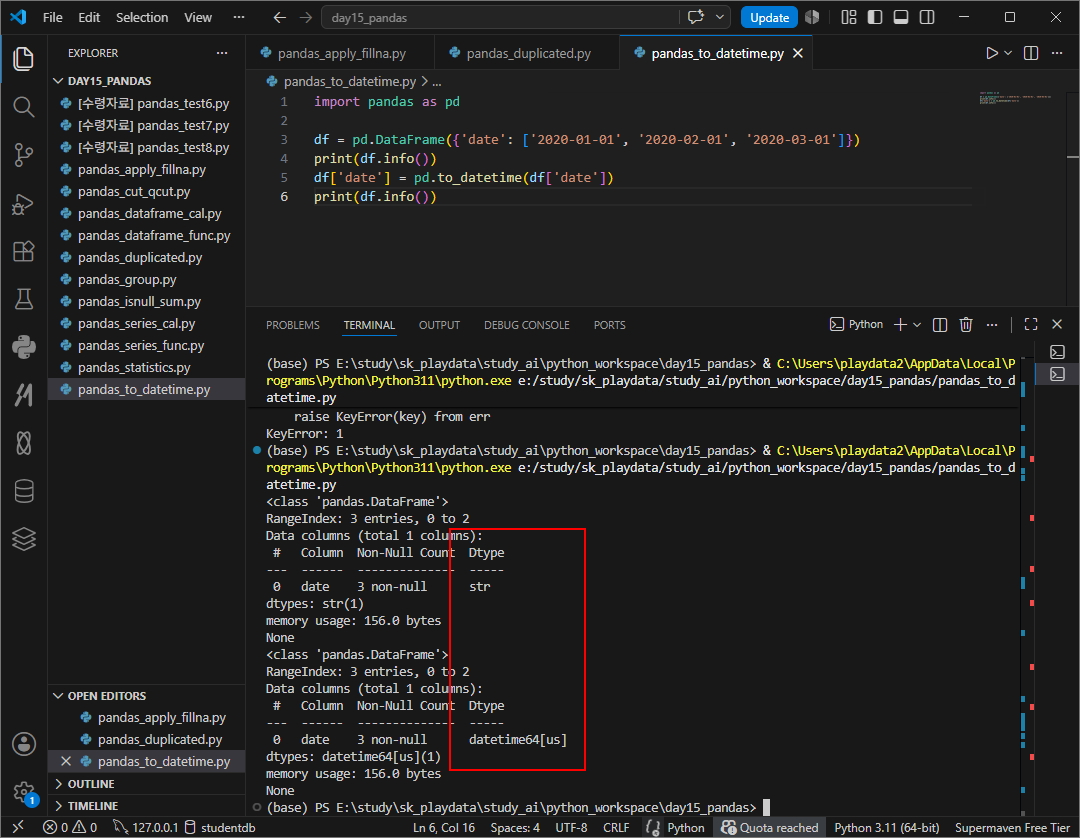Run the Python file with play button

click(x=991, y=53)
